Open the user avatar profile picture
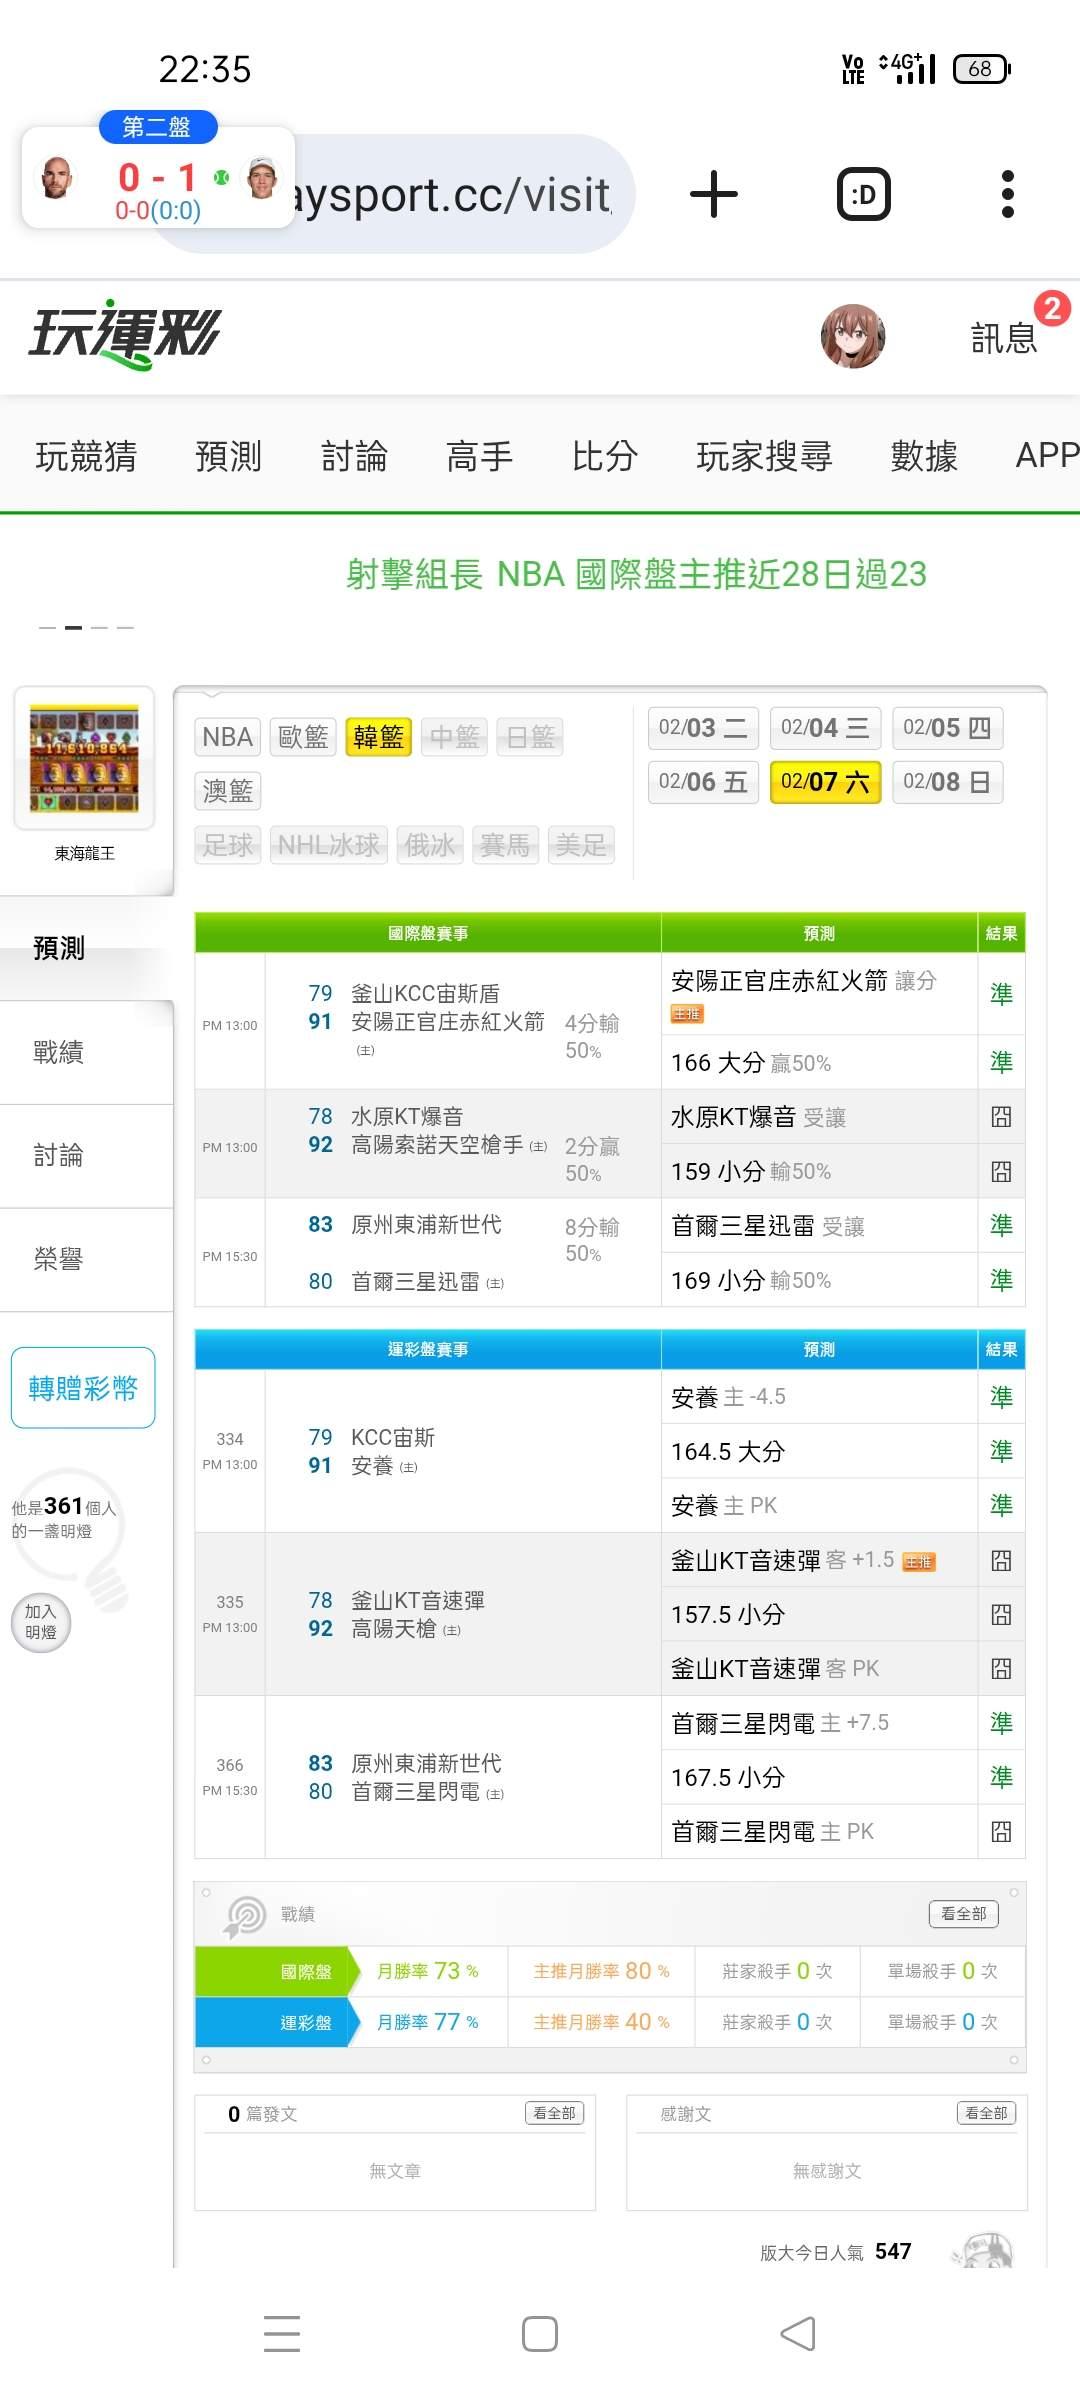Screen dimensions: 1080x2400 (x=853, y=336)
